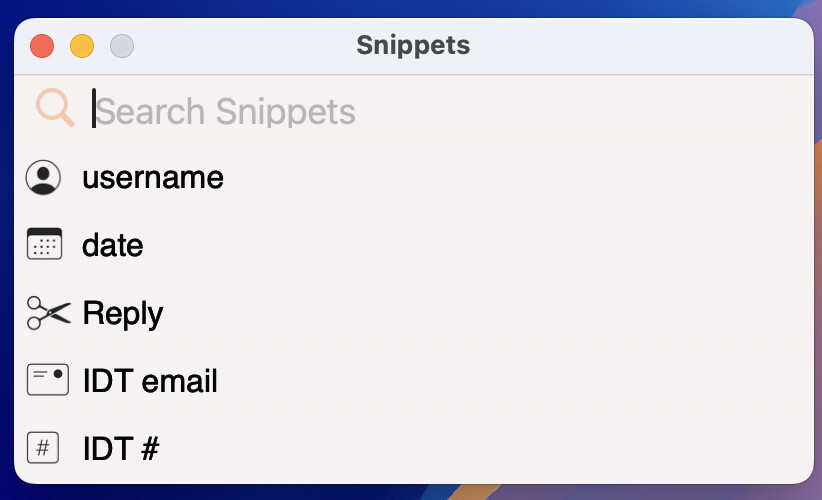Open the IDT email snippet
The width and height of the screenshot is (822, 500).
tap(150, 381)
